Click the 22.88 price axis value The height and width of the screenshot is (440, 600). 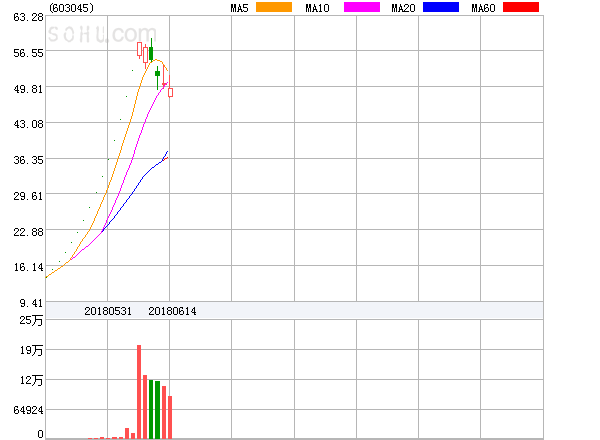pos(28,232)
